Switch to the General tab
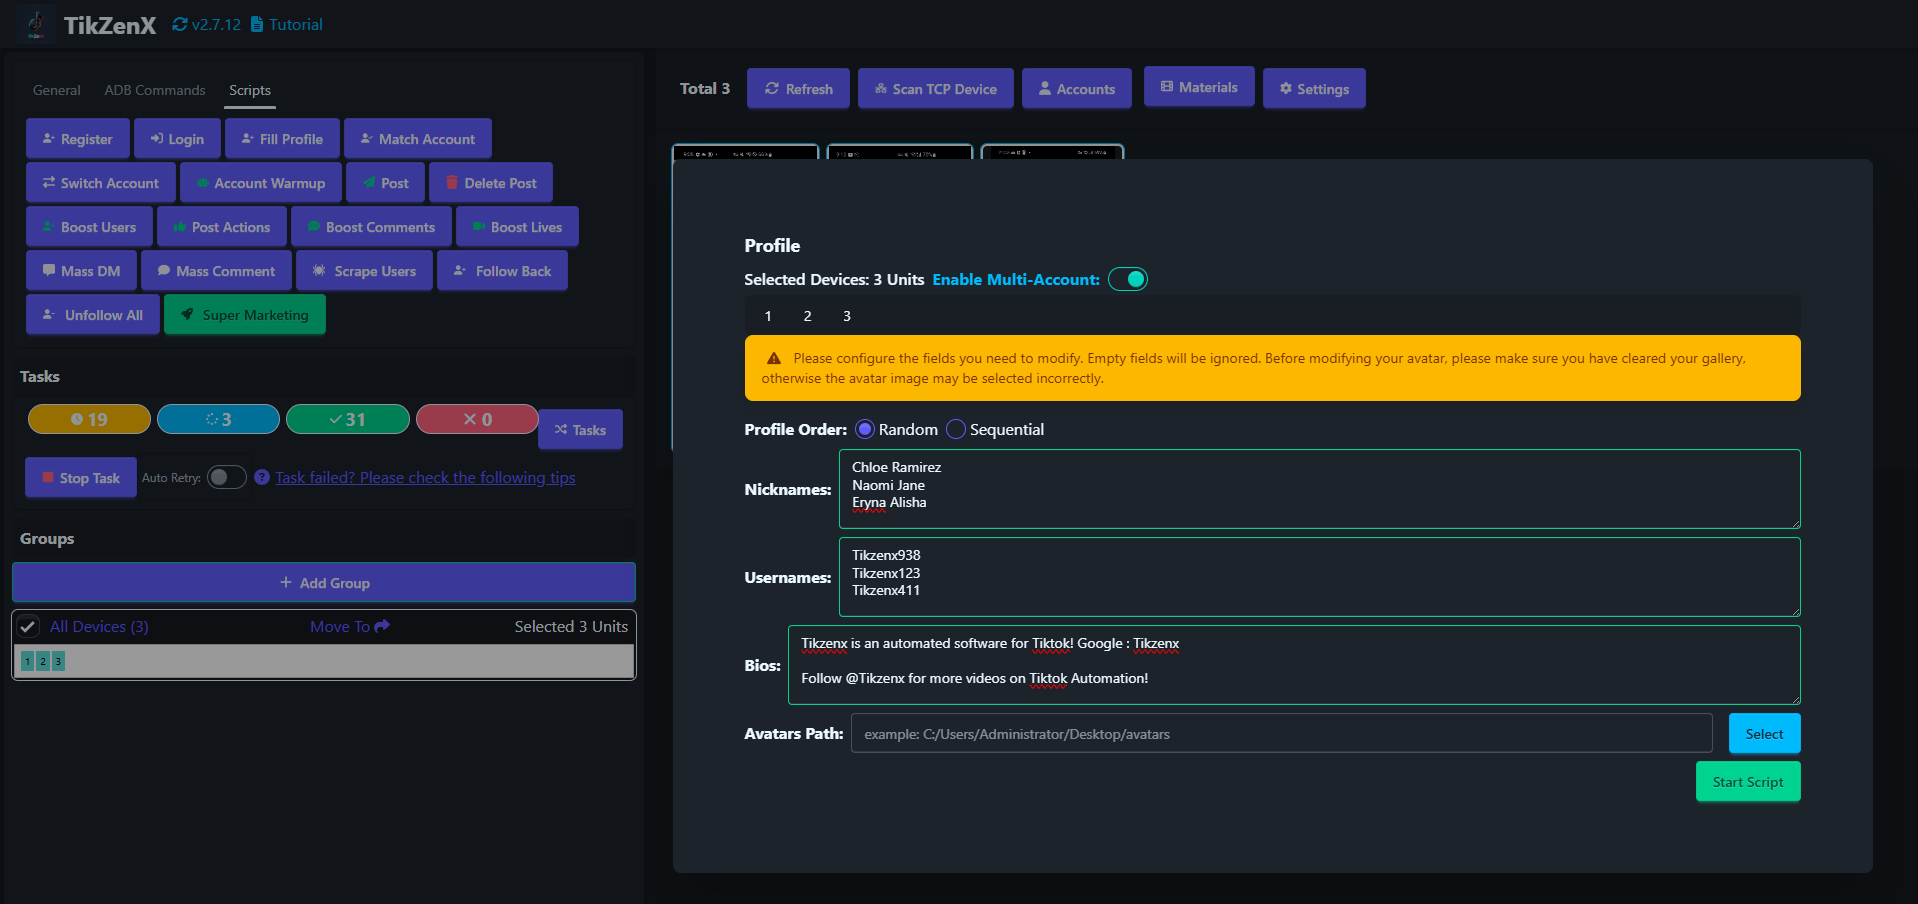 coord(56,90)
